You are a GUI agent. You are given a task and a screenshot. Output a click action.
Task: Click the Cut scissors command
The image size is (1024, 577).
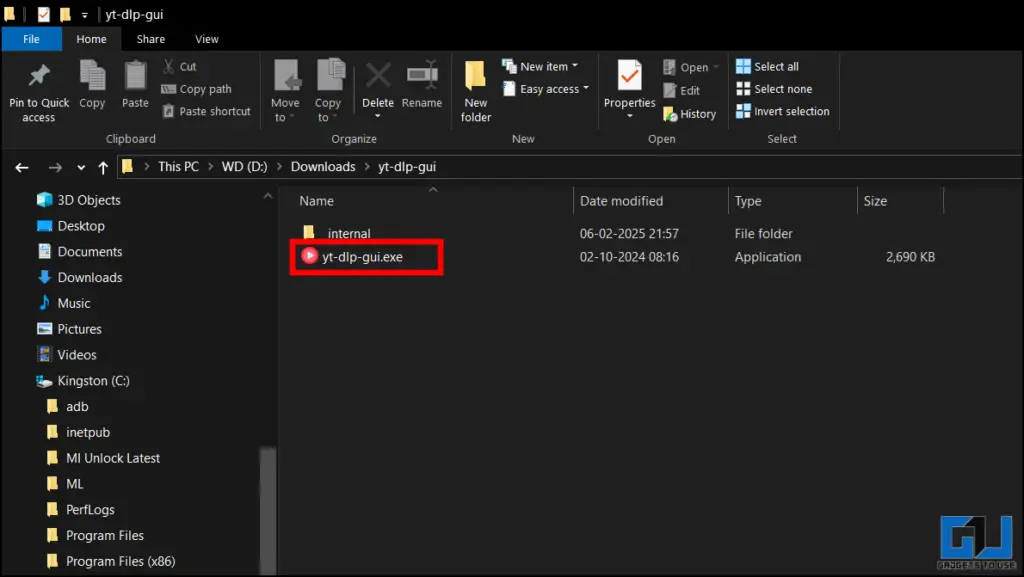pyautogui.click(x=179, y=67)
